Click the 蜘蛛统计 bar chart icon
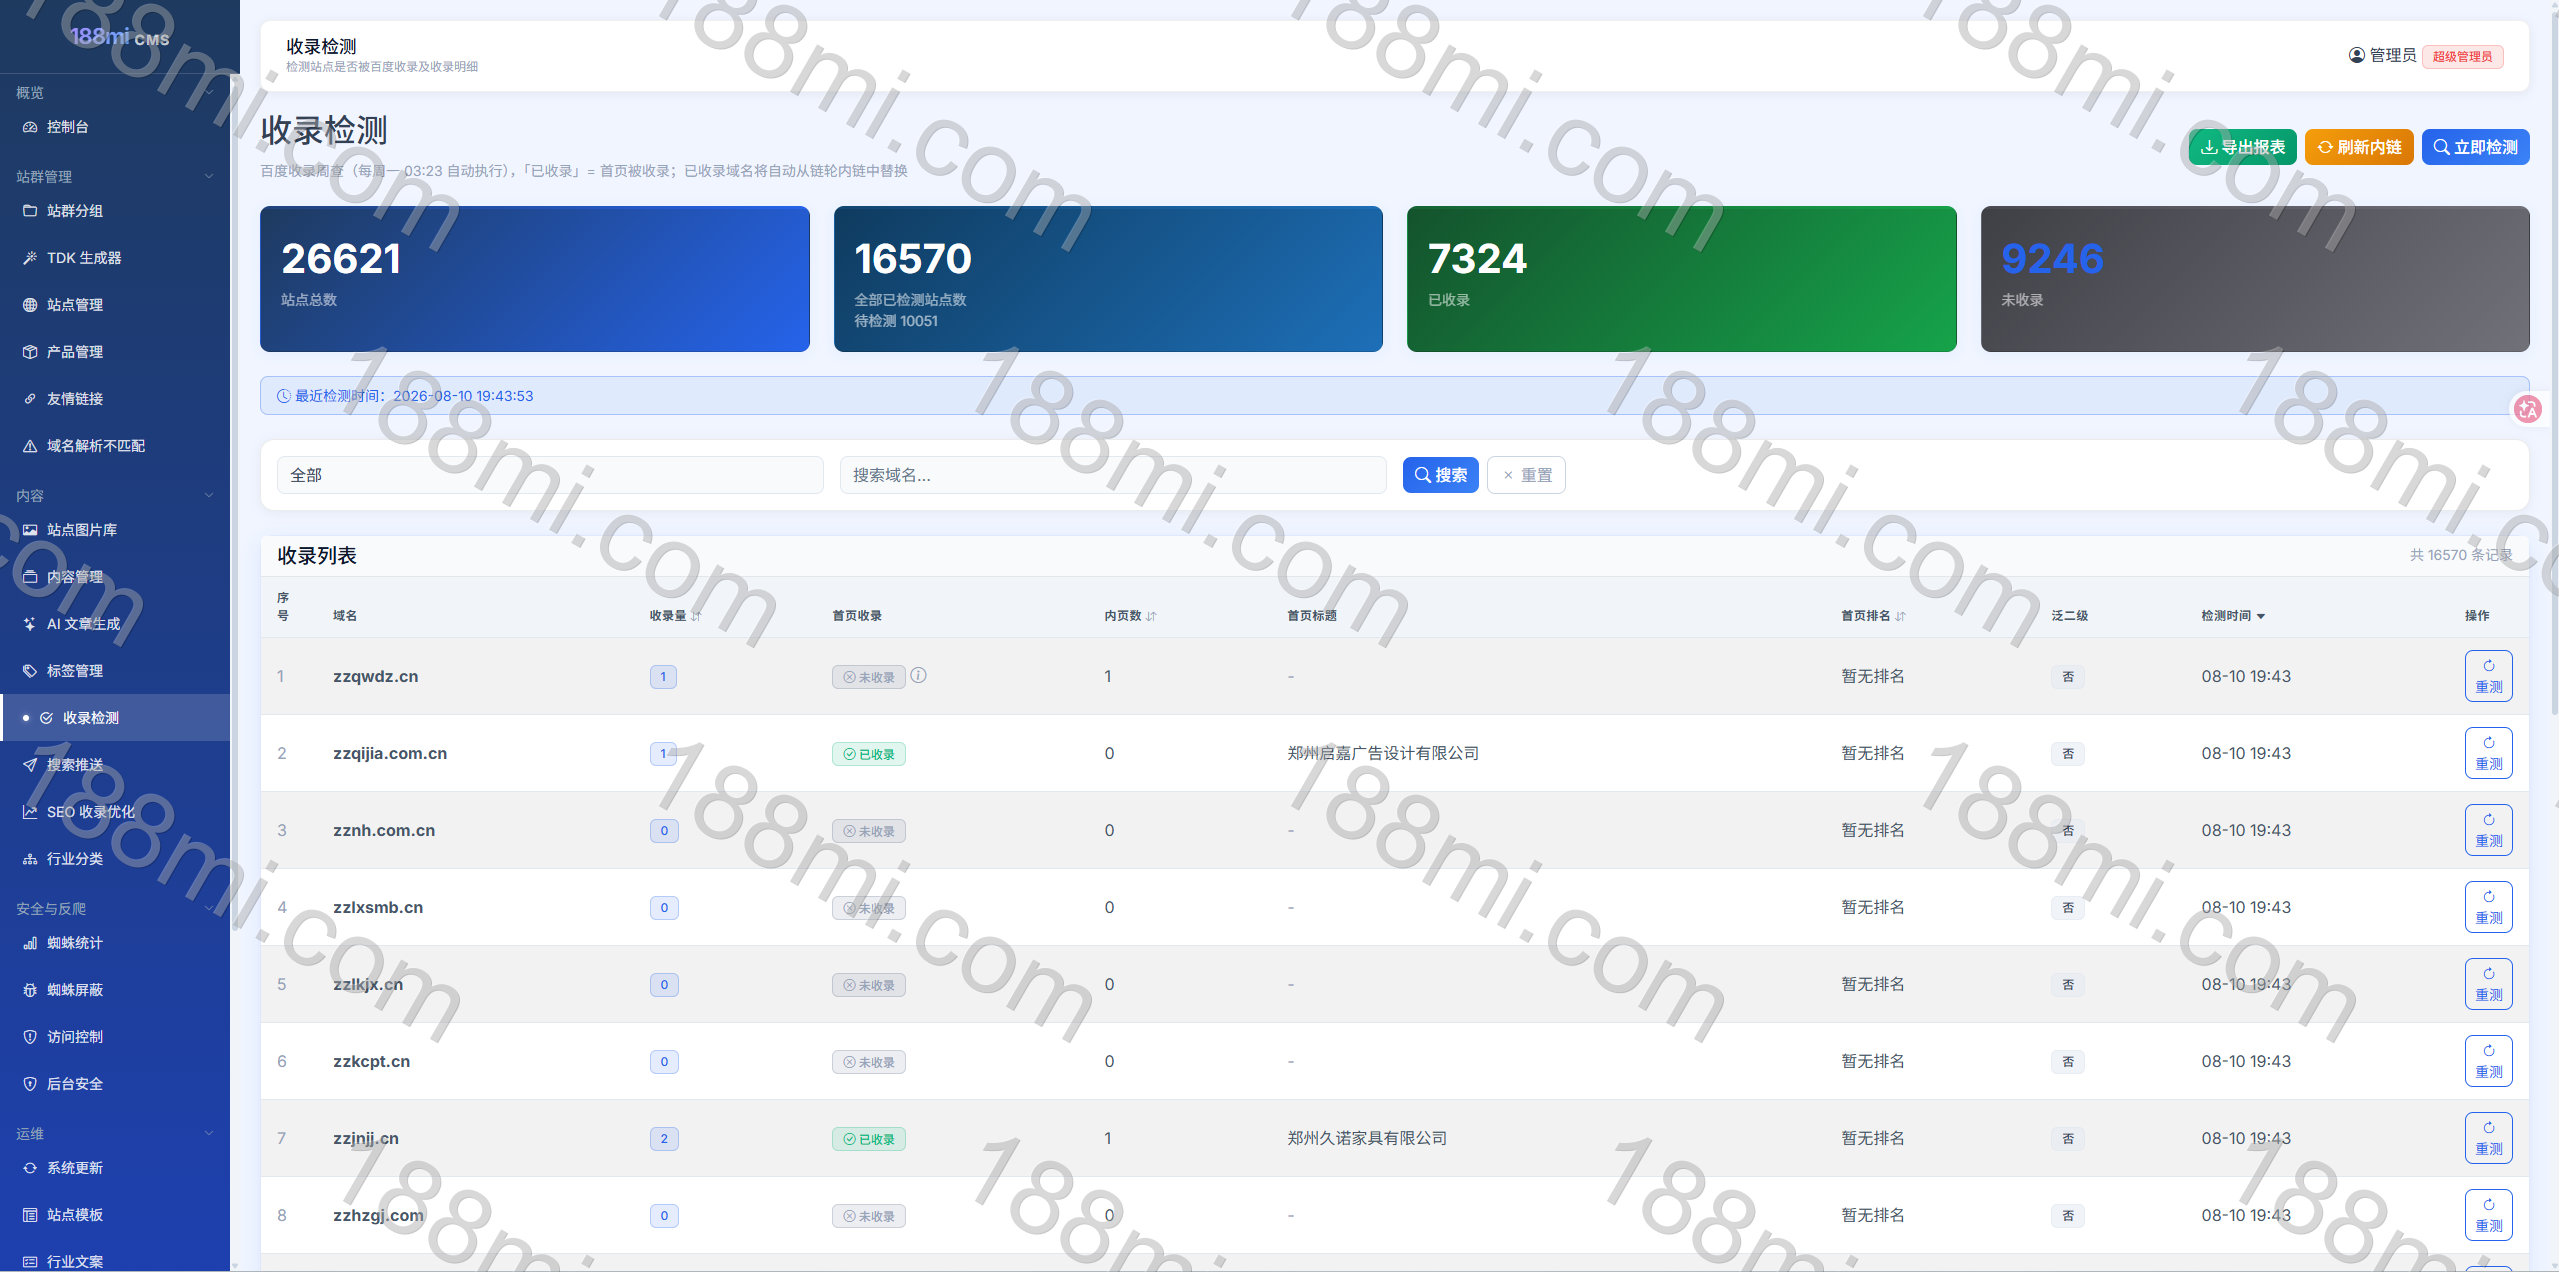The width and height of the screenshot is (2559, 1272). (x=30, y=943)
